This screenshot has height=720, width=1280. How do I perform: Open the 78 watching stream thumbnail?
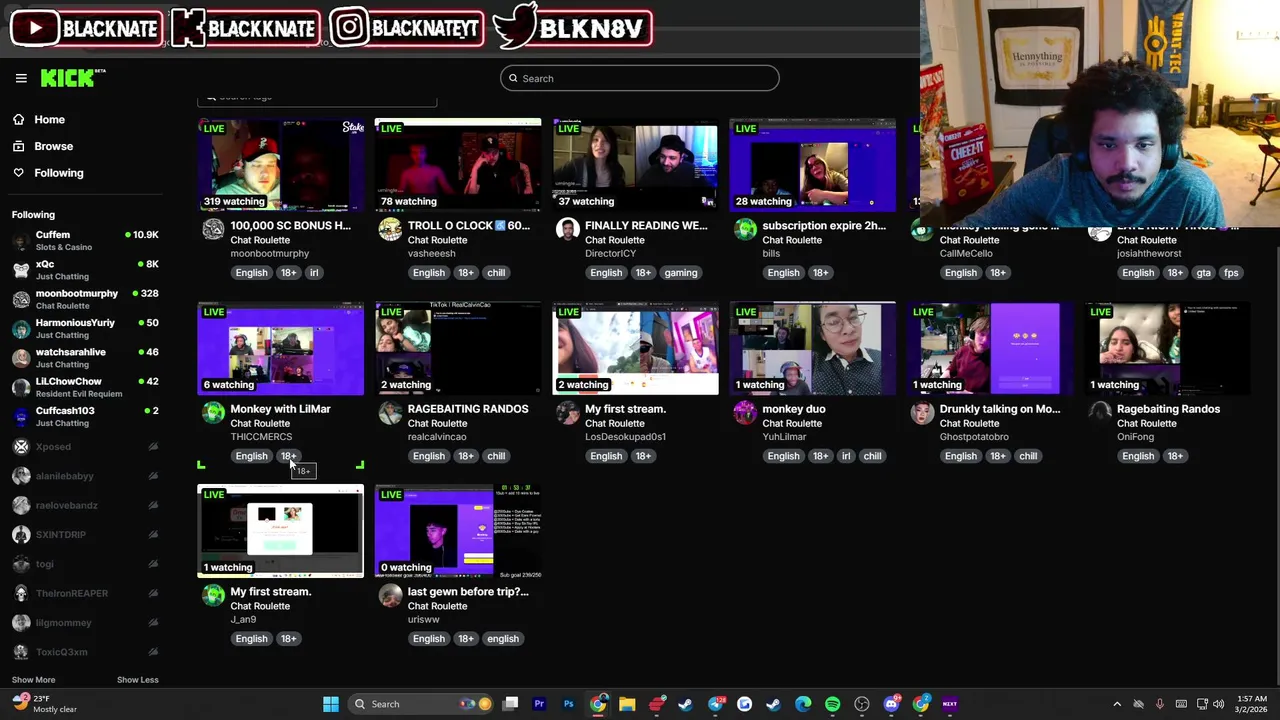tap(458, 165)
